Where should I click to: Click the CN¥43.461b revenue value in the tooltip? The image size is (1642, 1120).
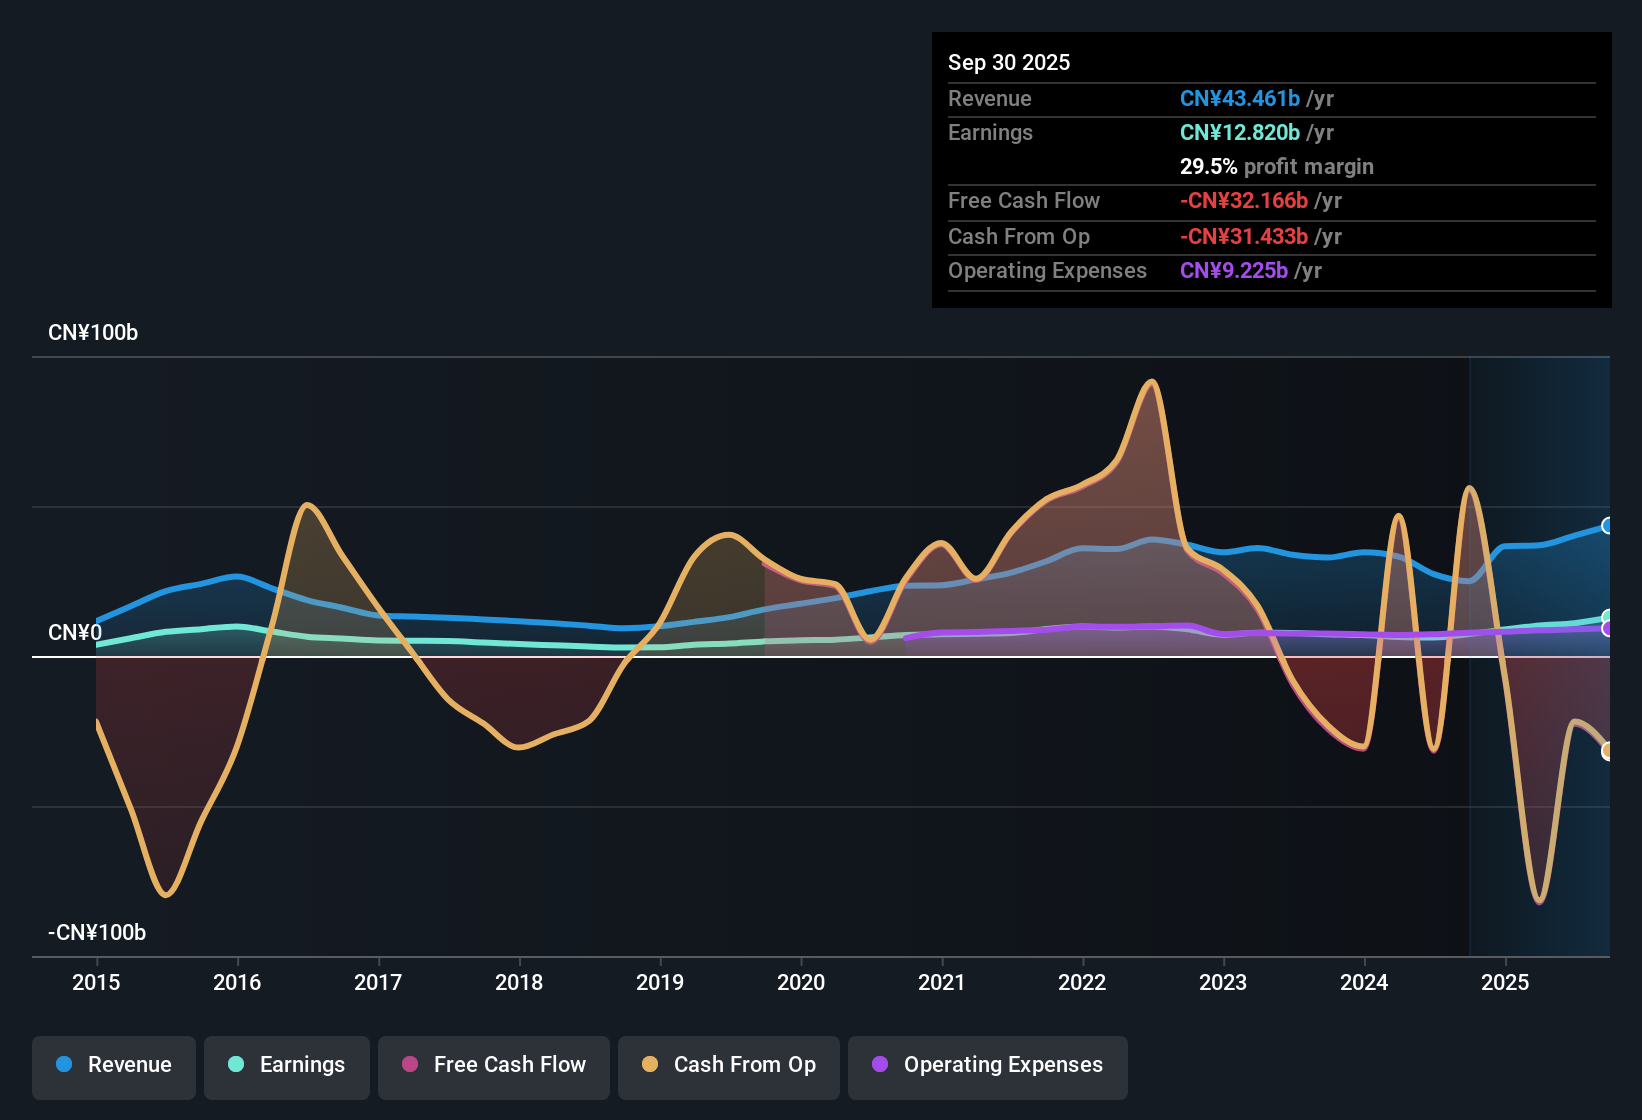point(1241,98)
